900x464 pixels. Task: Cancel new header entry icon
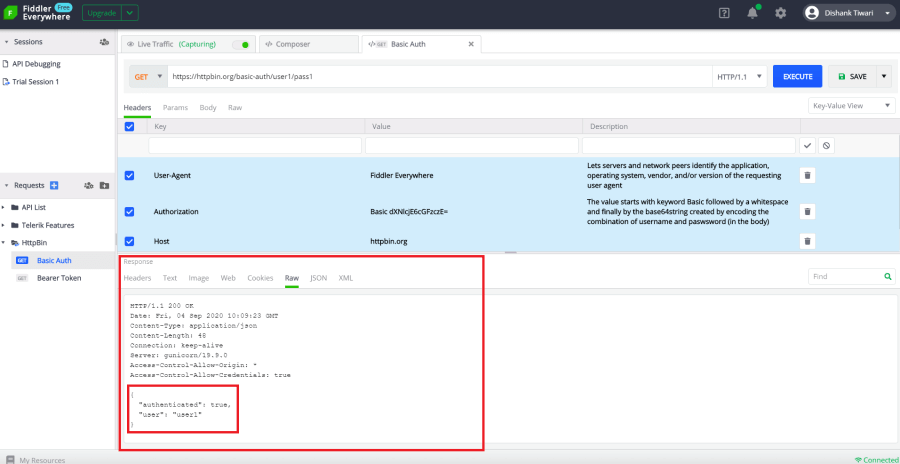[826, 146]
